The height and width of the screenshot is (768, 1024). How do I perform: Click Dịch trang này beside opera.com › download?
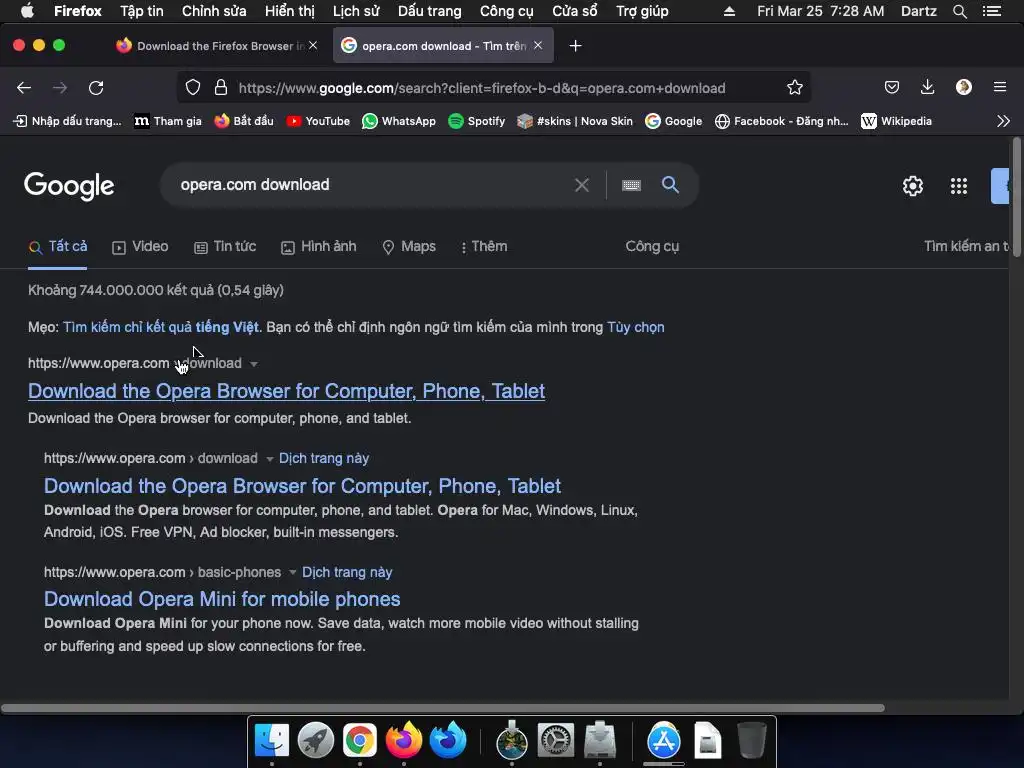[324, 458]
